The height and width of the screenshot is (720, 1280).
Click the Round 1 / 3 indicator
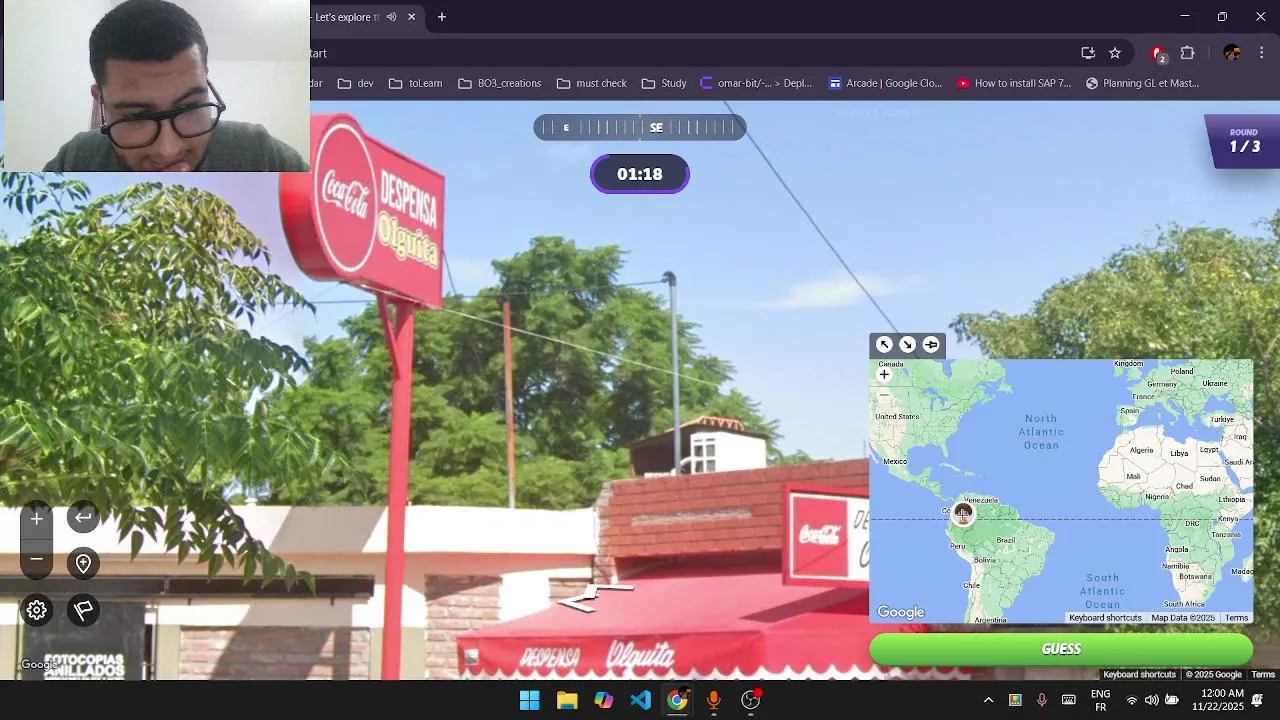click(1243, 141)
